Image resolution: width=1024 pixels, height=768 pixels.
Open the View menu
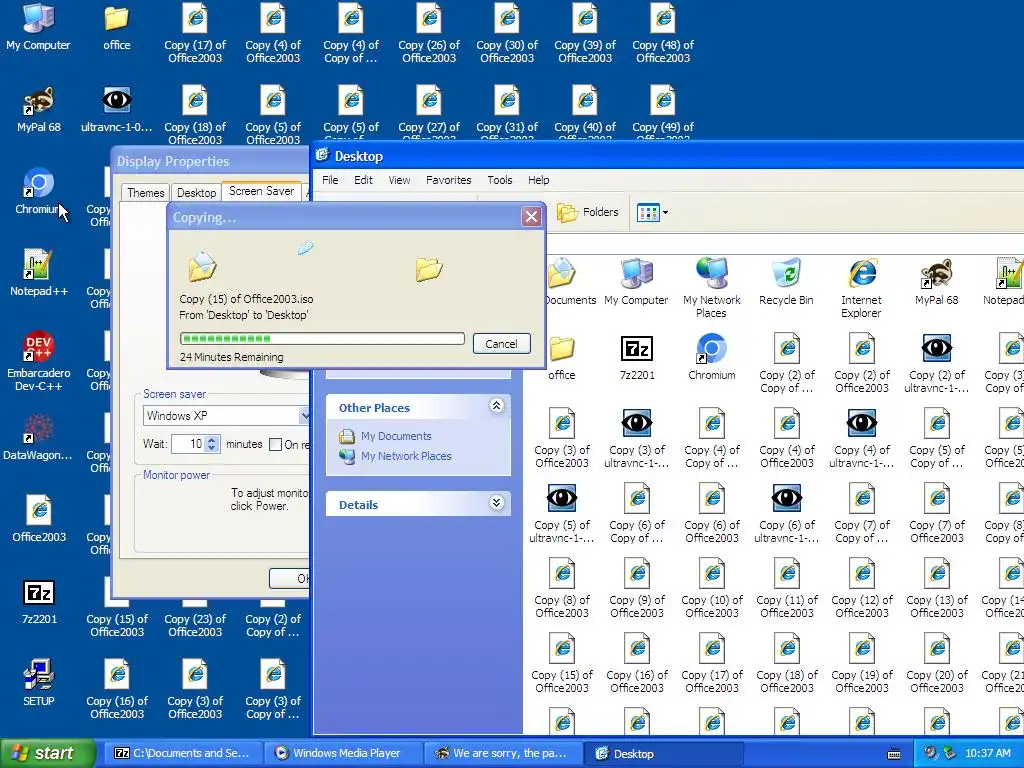coord(399,180)
